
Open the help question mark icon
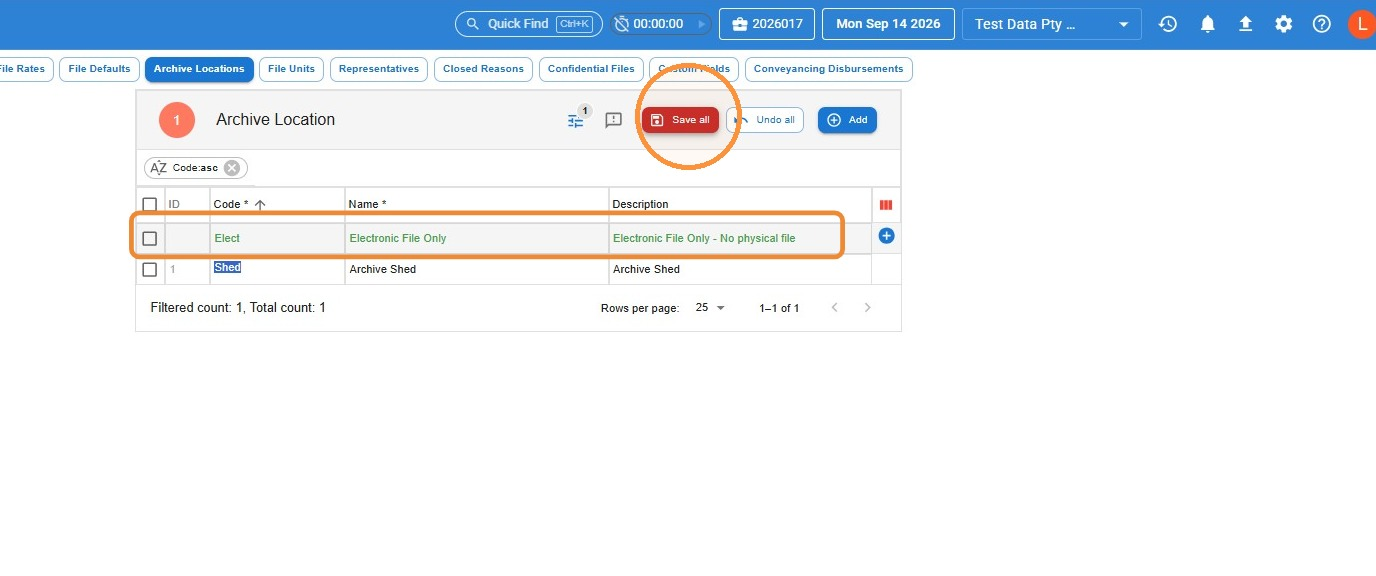1322,24
